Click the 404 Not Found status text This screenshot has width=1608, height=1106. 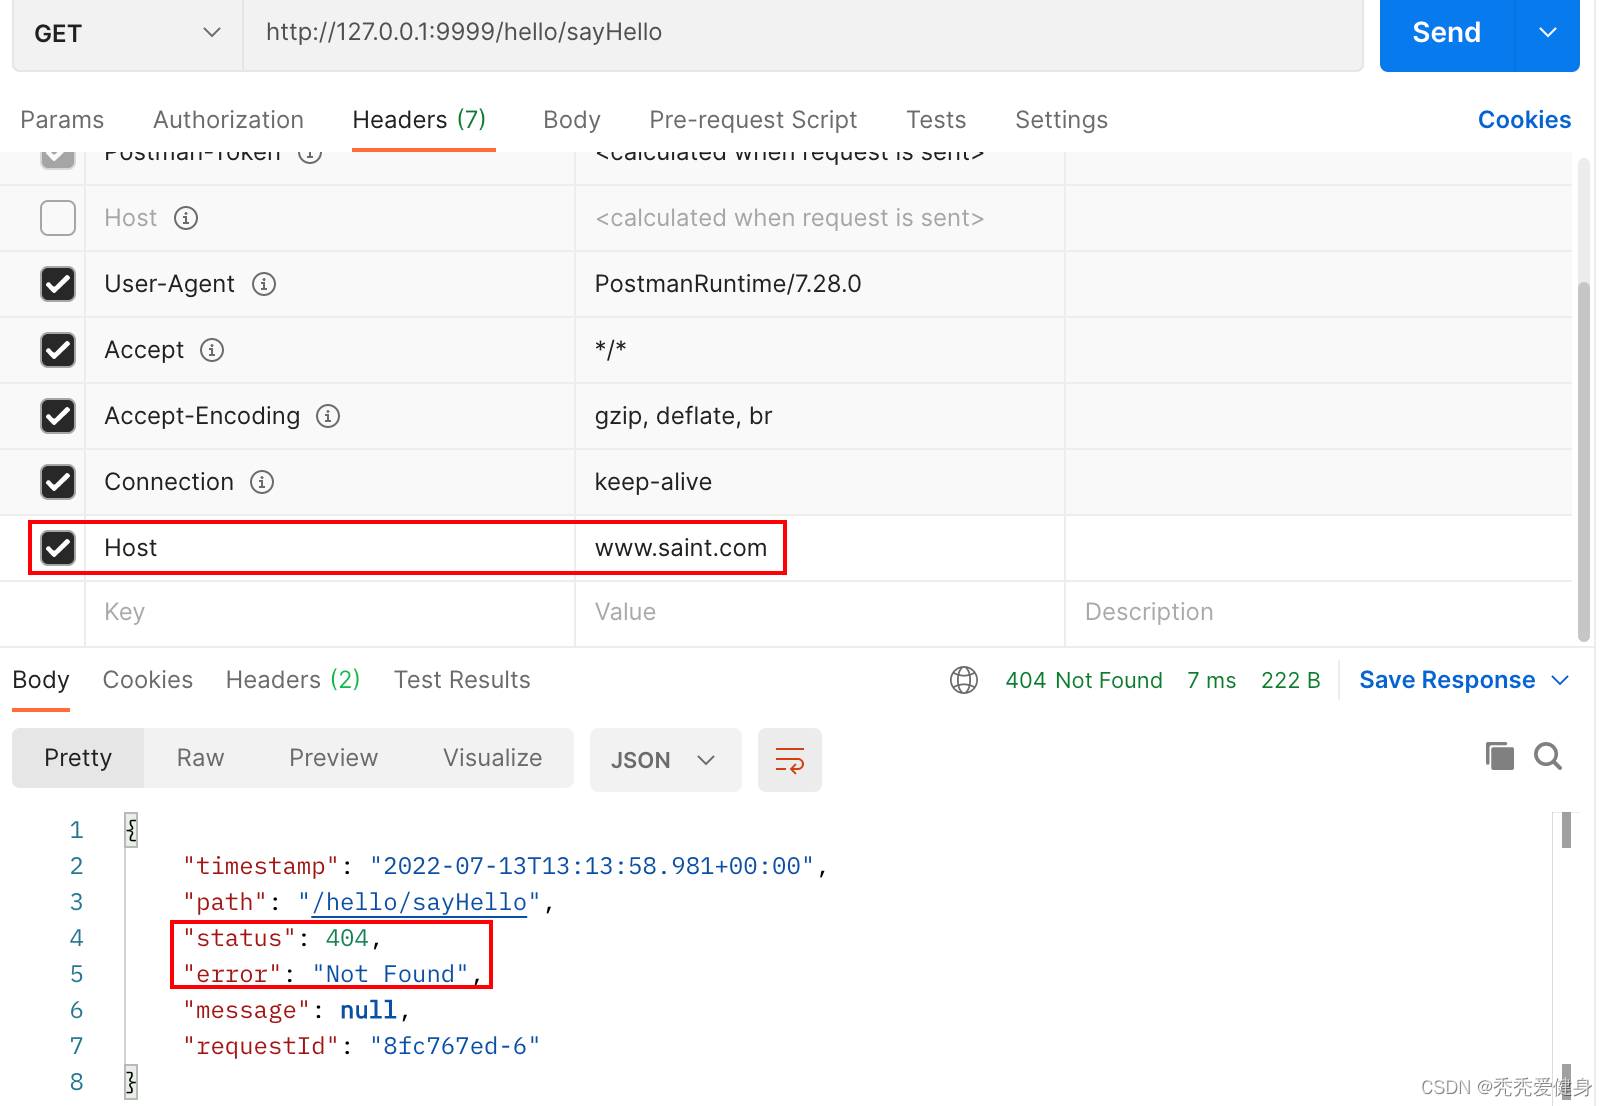(1084, 680)
